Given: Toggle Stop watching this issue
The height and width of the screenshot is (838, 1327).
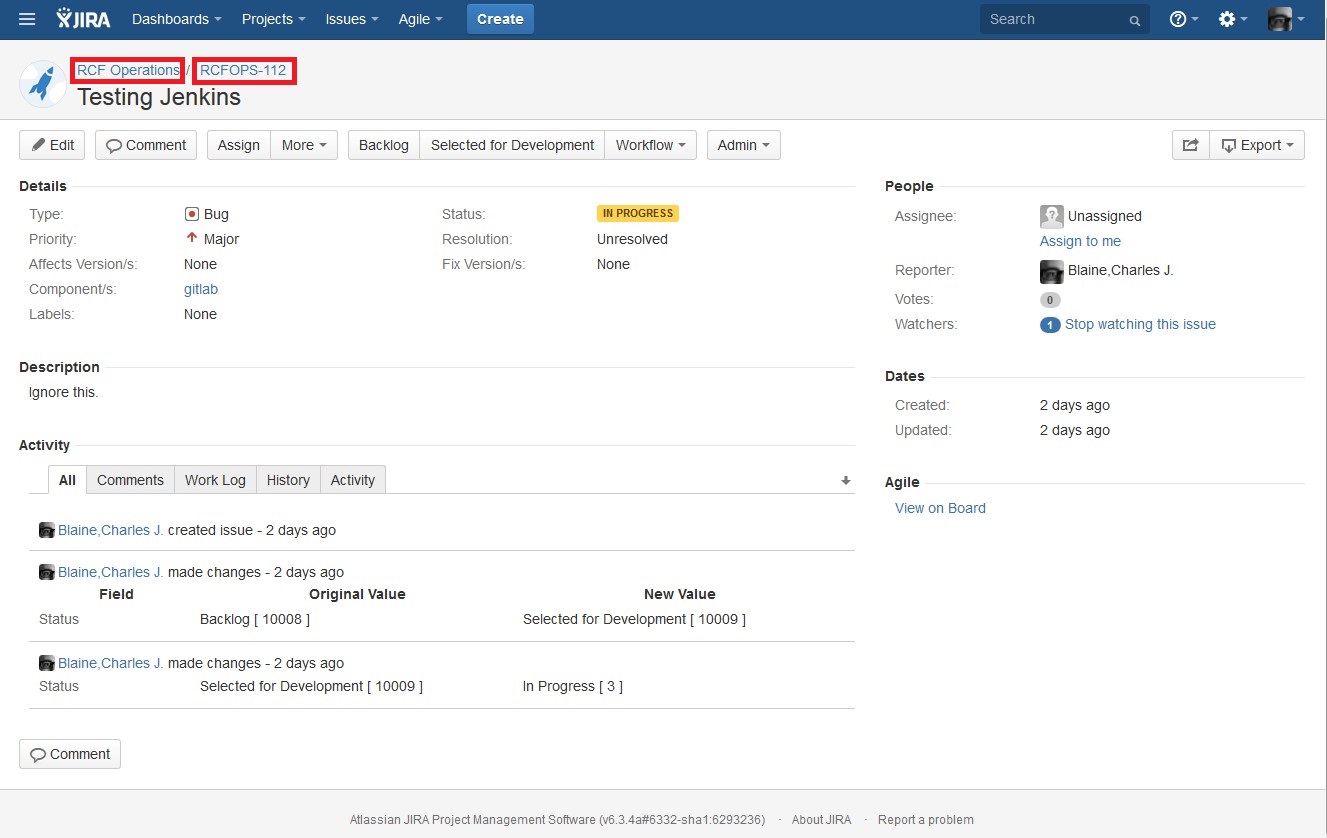Looking at the screenshot, I should [1140, 324].
